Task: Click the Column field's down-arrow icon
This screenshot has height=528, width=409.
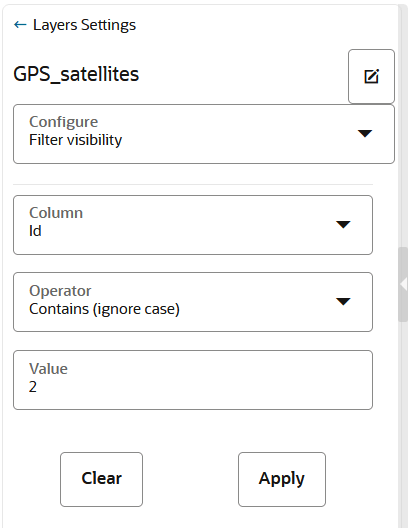Action: pos(343,225)
